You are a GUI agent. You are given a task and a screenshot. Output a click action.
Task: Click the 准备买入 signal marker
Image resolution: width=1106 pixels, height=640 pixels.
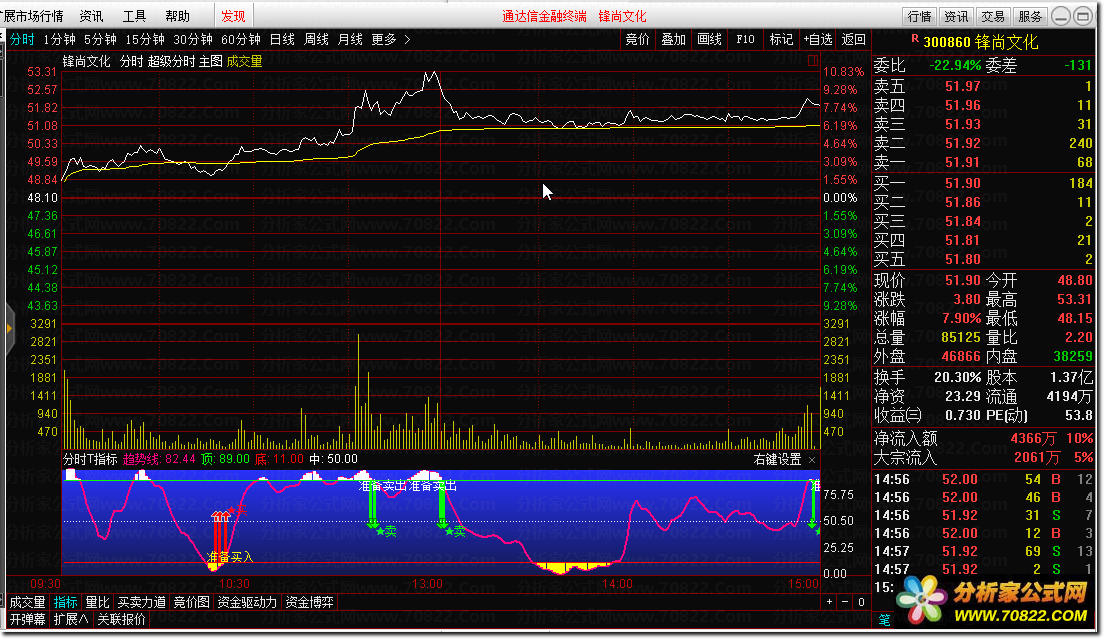(x=229, y=557)
